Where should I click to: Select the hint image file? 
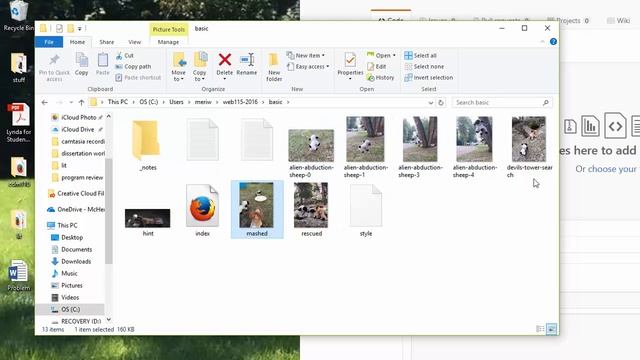click(147, 222)
